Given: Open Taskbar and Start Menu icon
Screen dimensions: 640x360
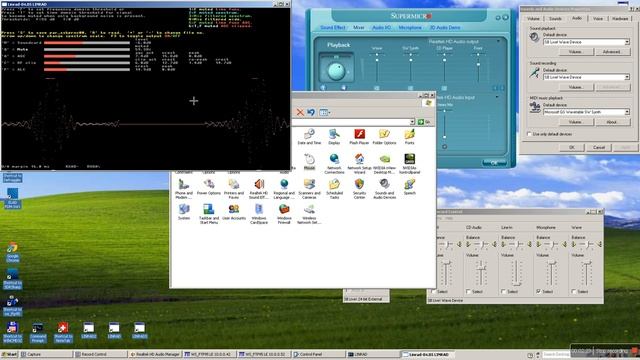Looking at the screenshot, I should [209, 214].
